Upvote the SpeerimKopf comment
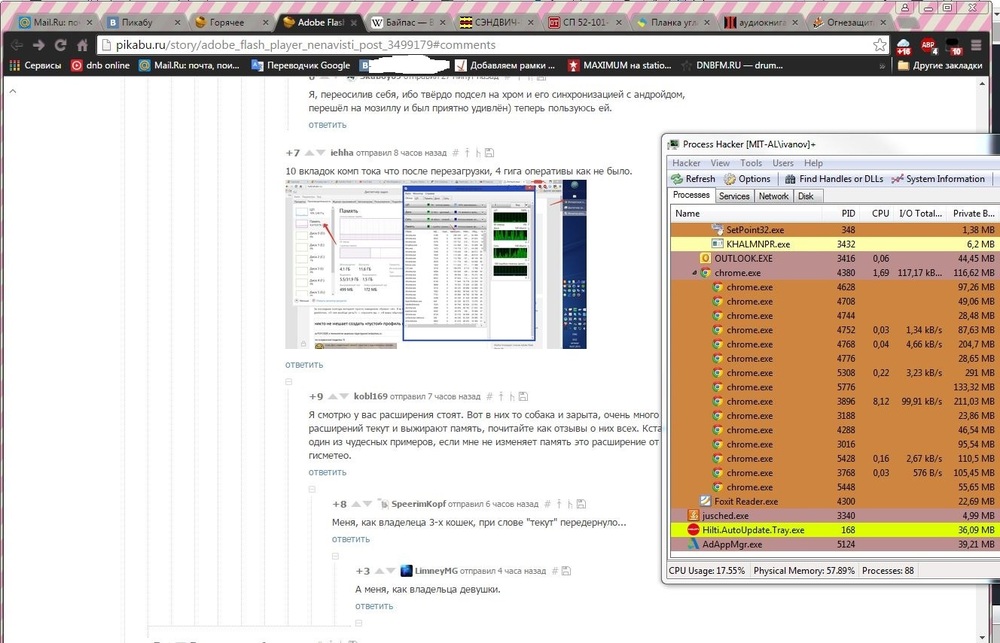This screenshot has height=643, width=1000. coord(356,504)
